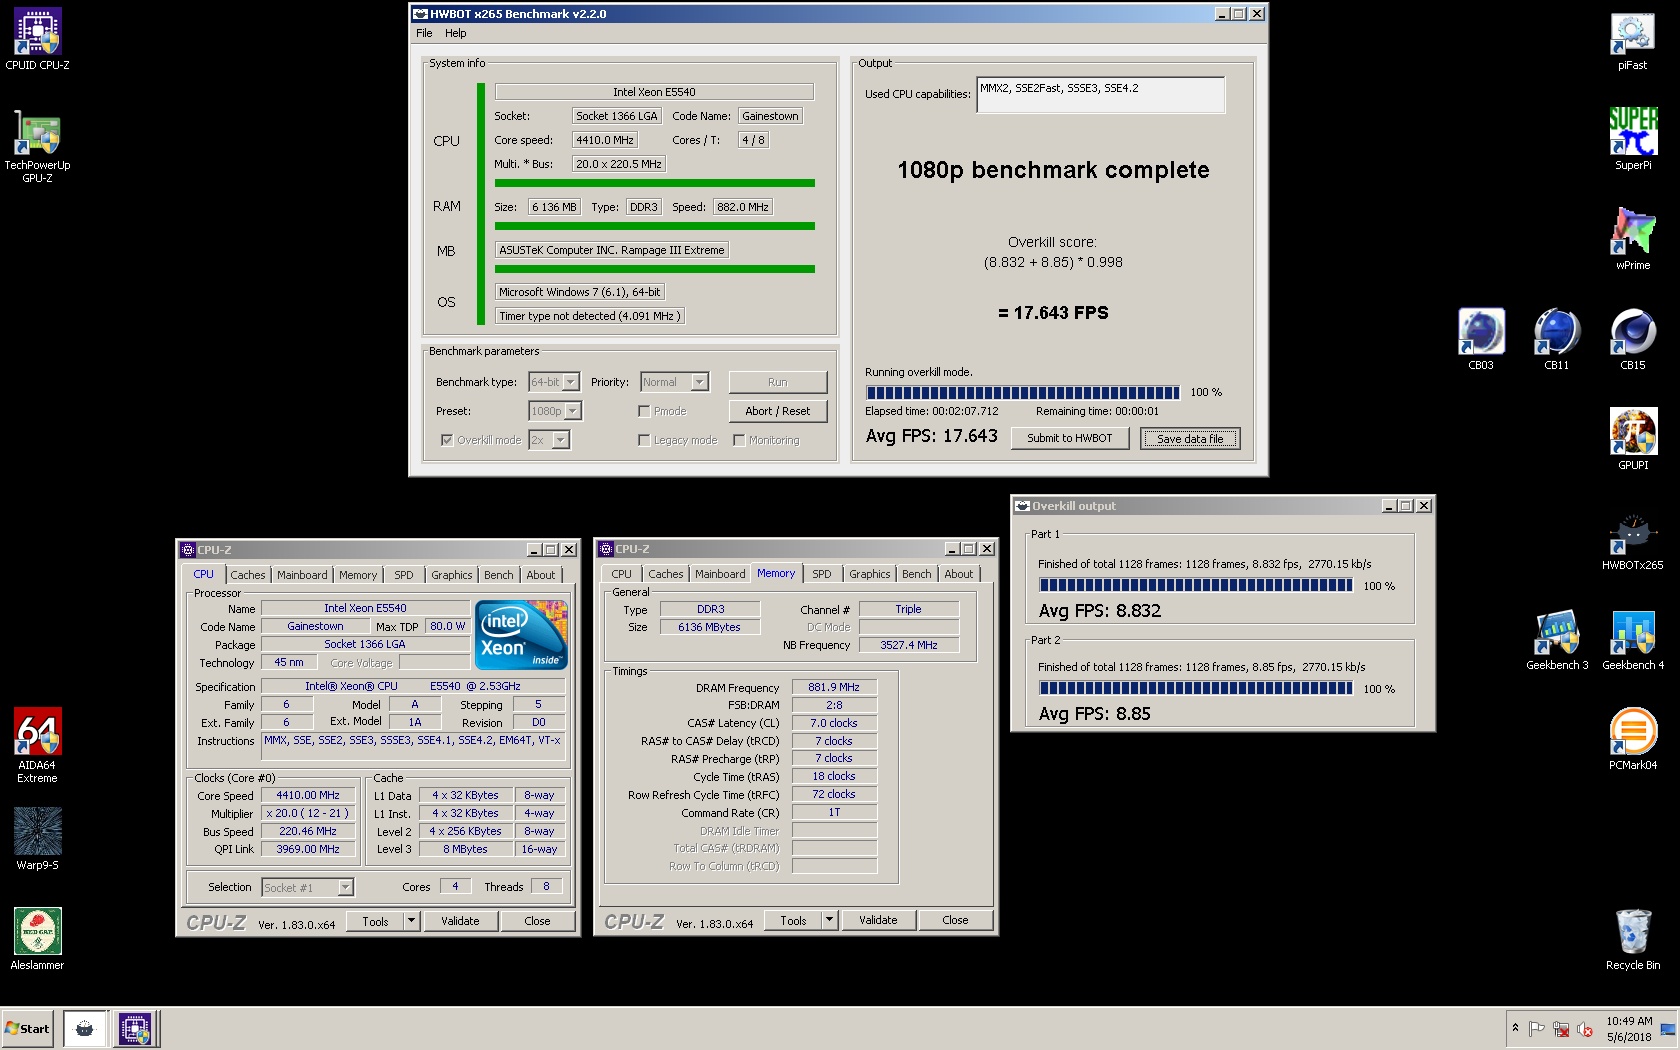Click the Used CPU capabilities text field
This screenshot has width=1680, height=1050.
coord(1100,95)
